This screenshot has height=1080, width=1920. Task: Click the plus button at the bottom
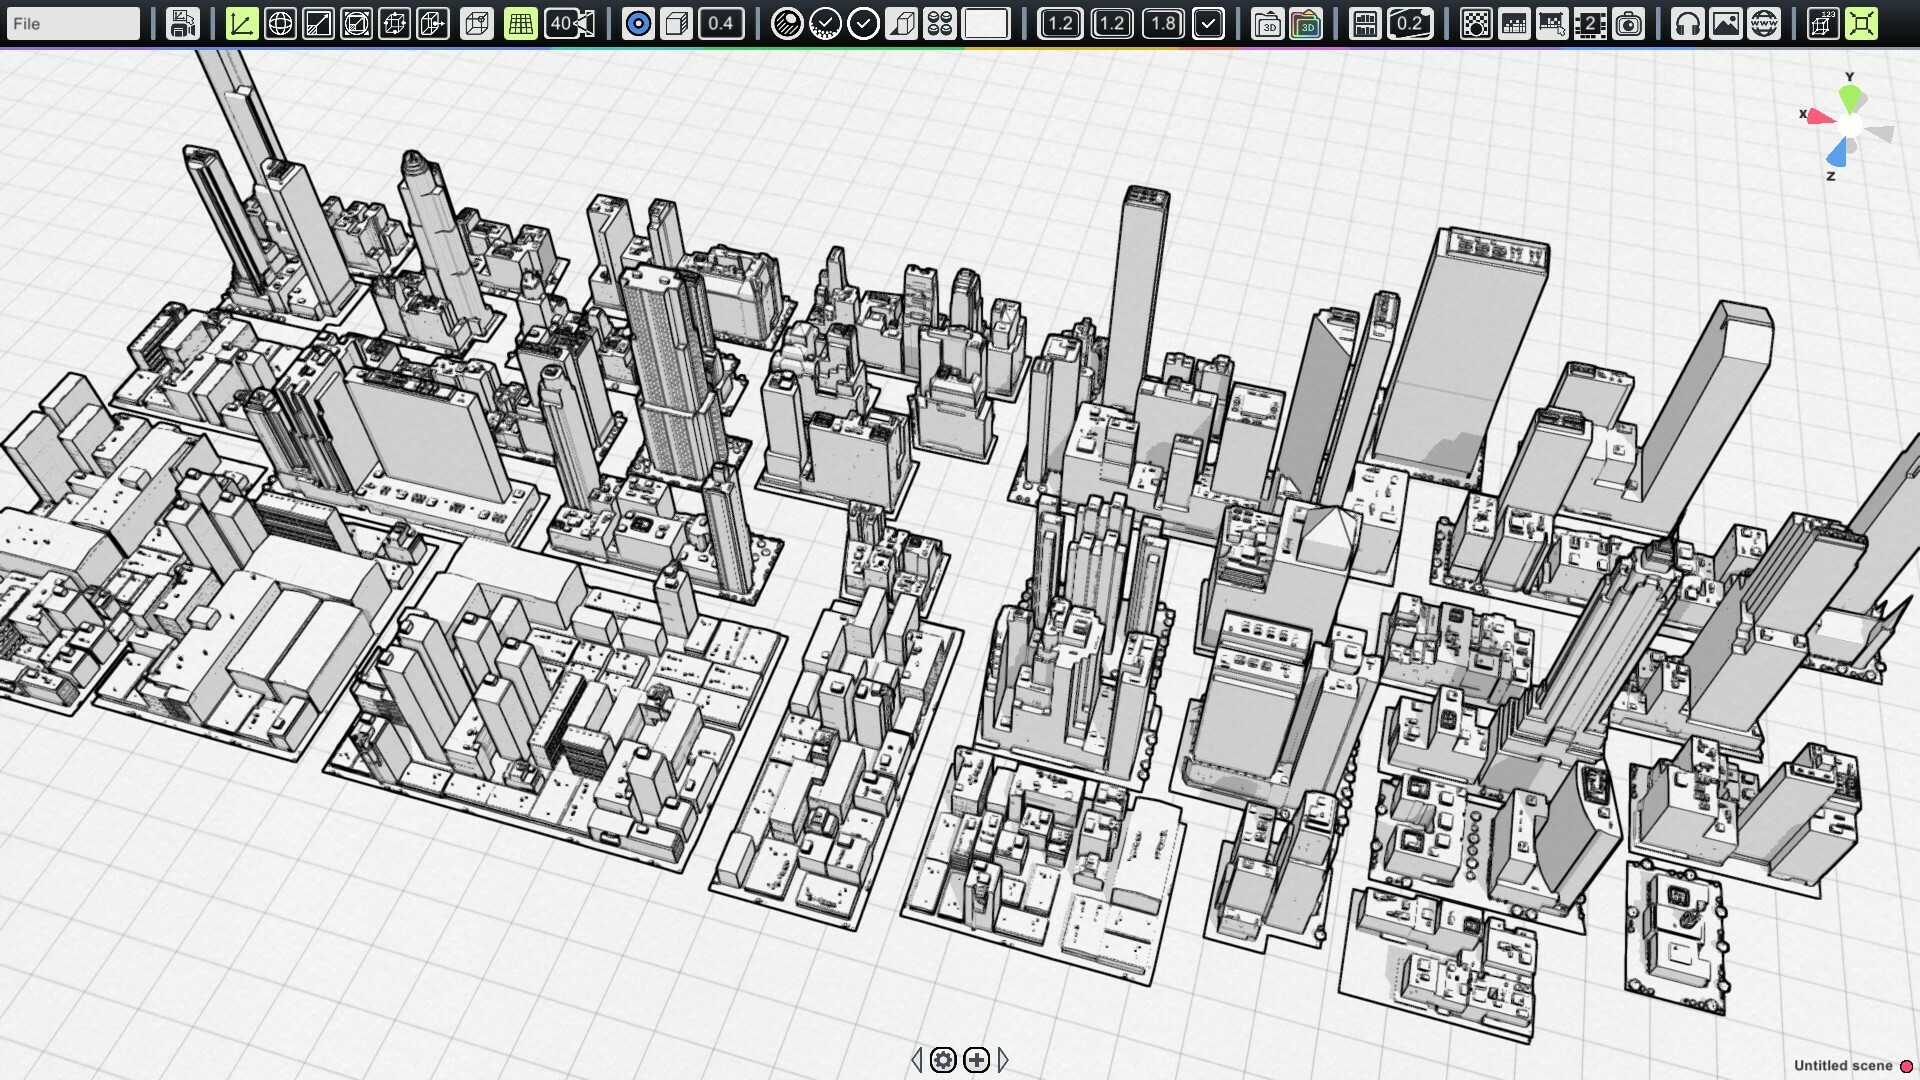(x=975, y=1062)
